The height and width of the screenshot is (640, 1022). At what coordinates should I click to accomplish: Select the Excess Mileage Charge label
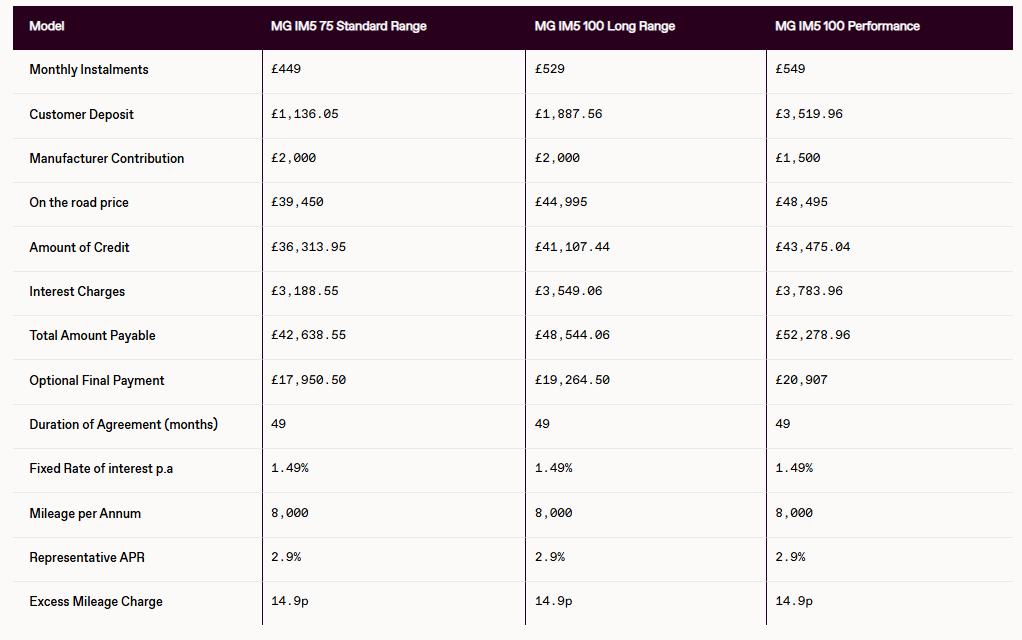(x=96, y=601)
